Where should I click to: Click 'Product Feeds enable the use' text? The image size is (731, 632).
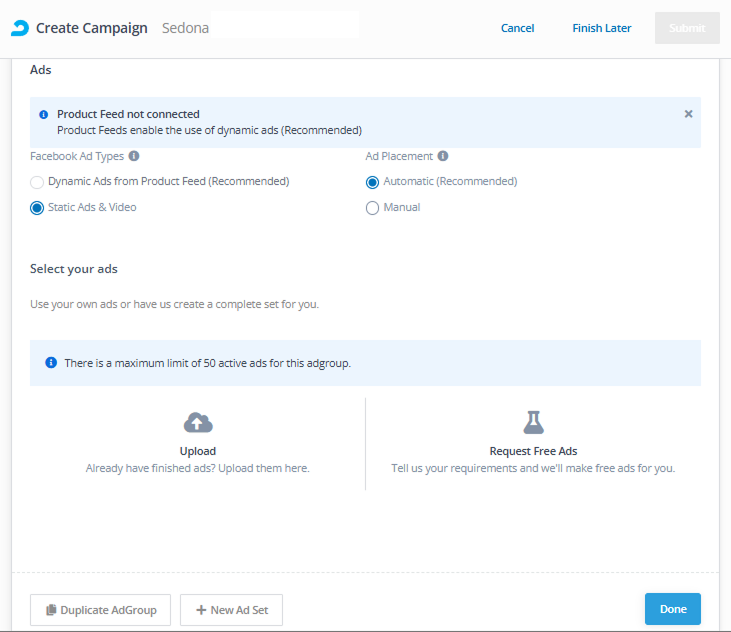coord(209,130)
